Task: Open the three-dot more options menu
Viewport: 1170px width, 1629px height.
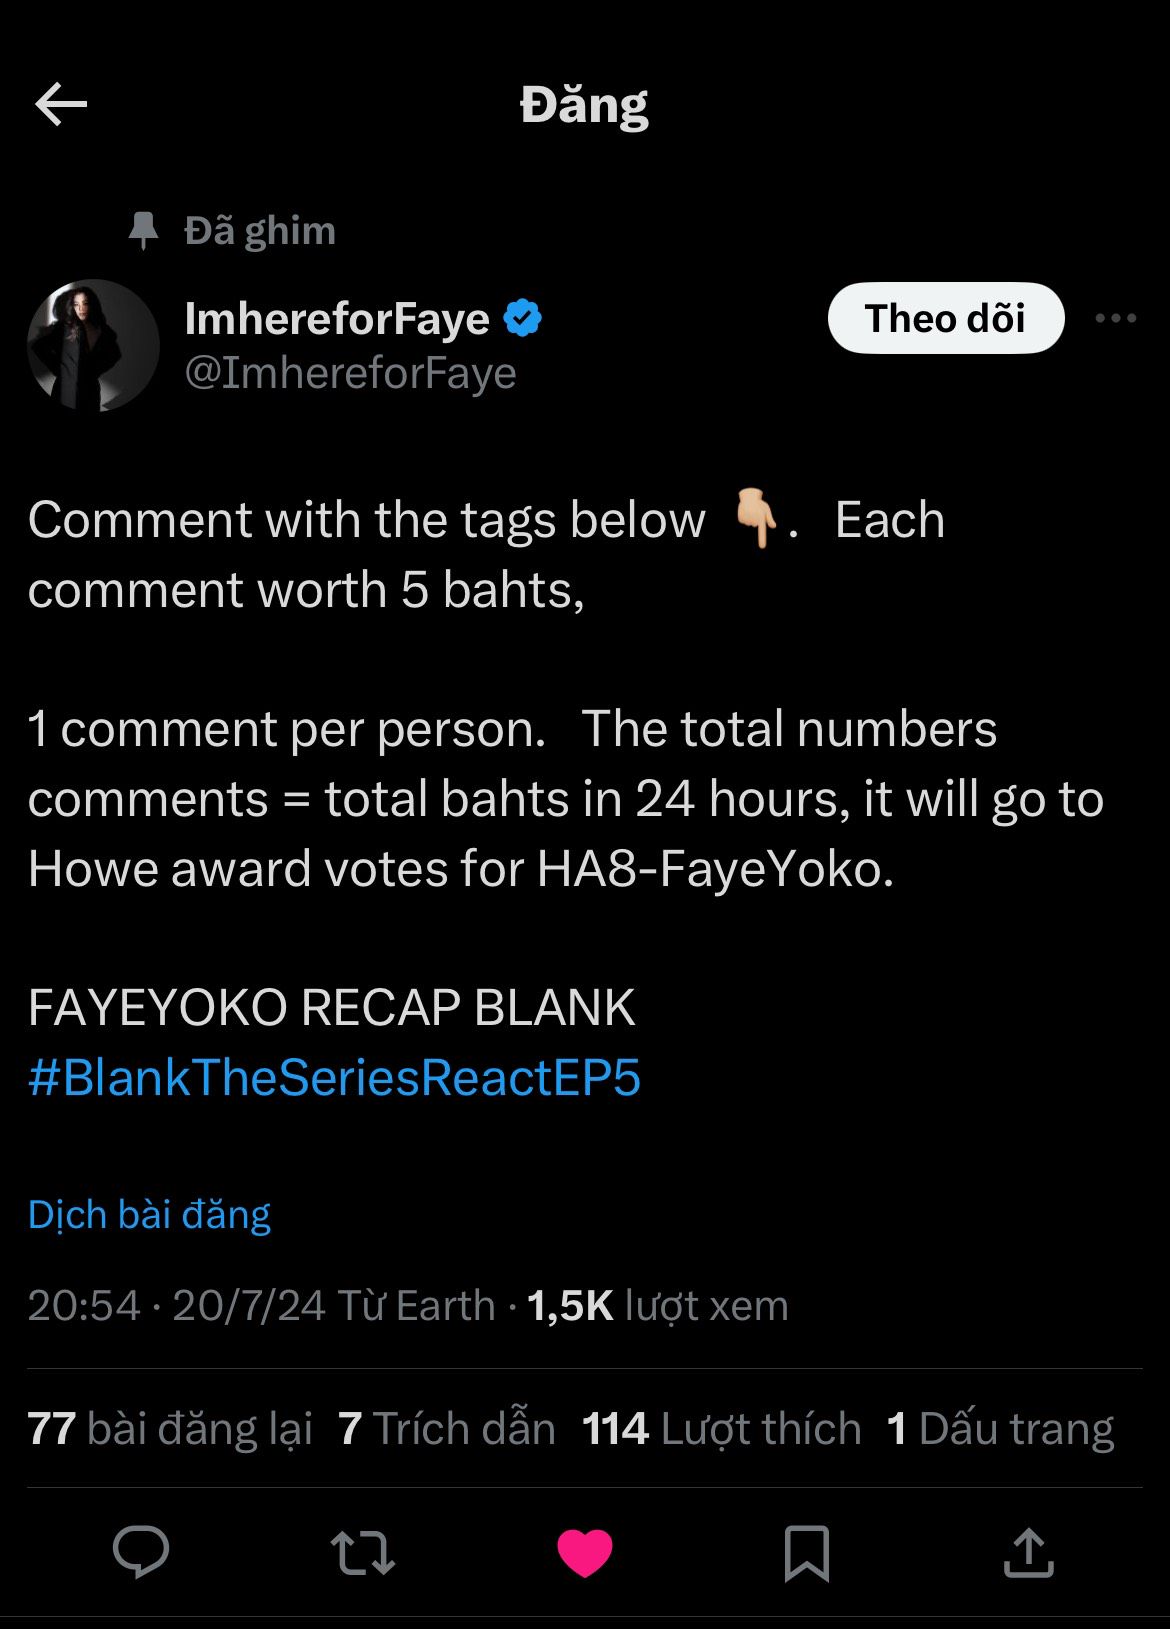Action: pos(1115,319)
